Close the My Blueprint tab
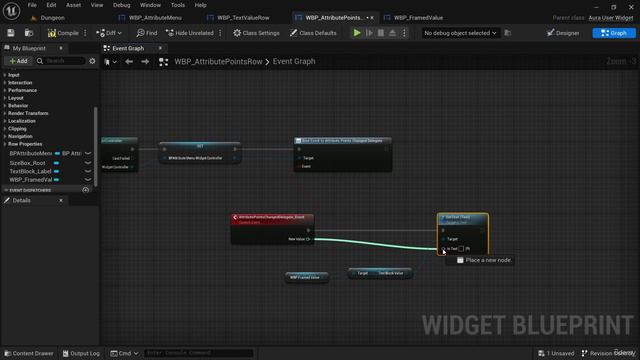Screen dimensions: 640x360 click(x=61, y=48)
